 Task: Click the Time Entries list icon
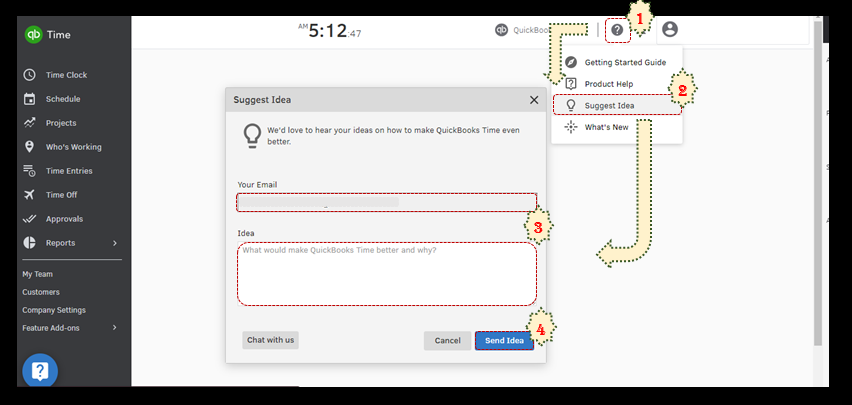click(29, 171)
